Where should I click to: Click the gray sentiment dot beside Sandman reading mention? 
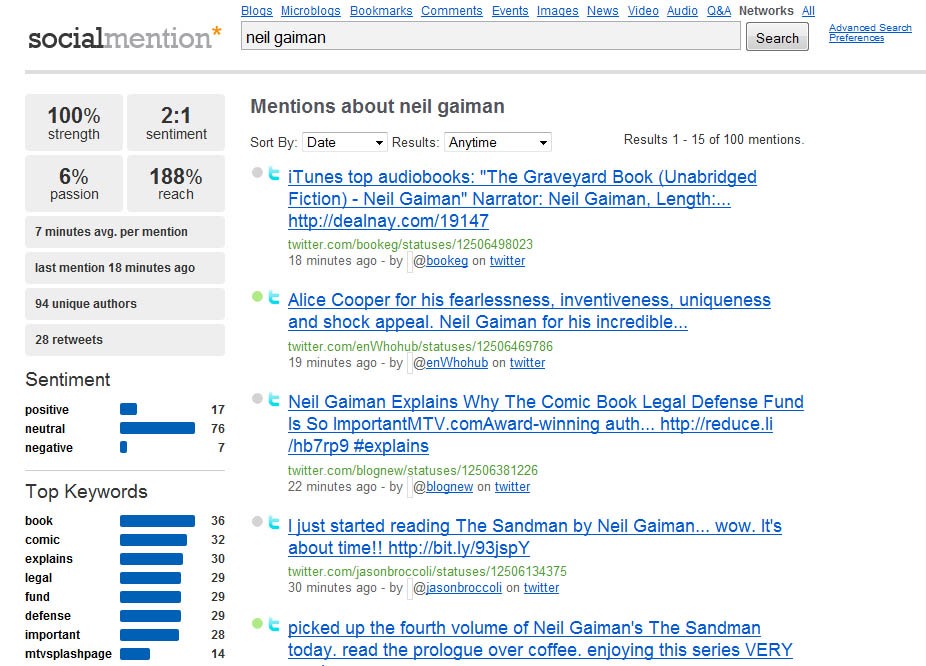(257, 521)
